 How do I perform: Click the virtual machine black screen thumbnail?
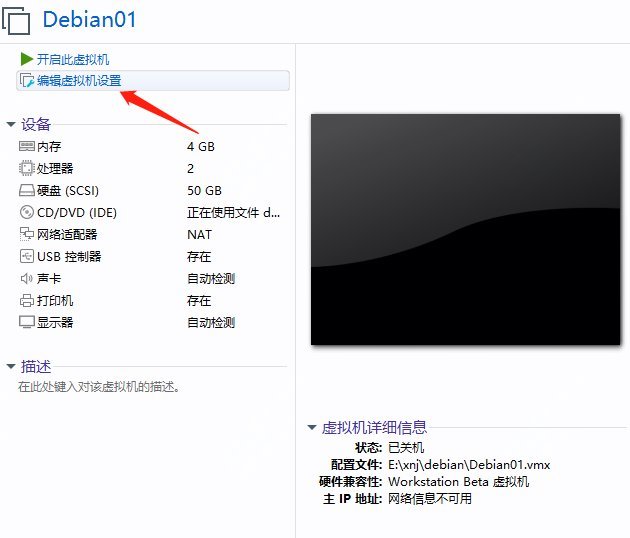click(464, 229)
